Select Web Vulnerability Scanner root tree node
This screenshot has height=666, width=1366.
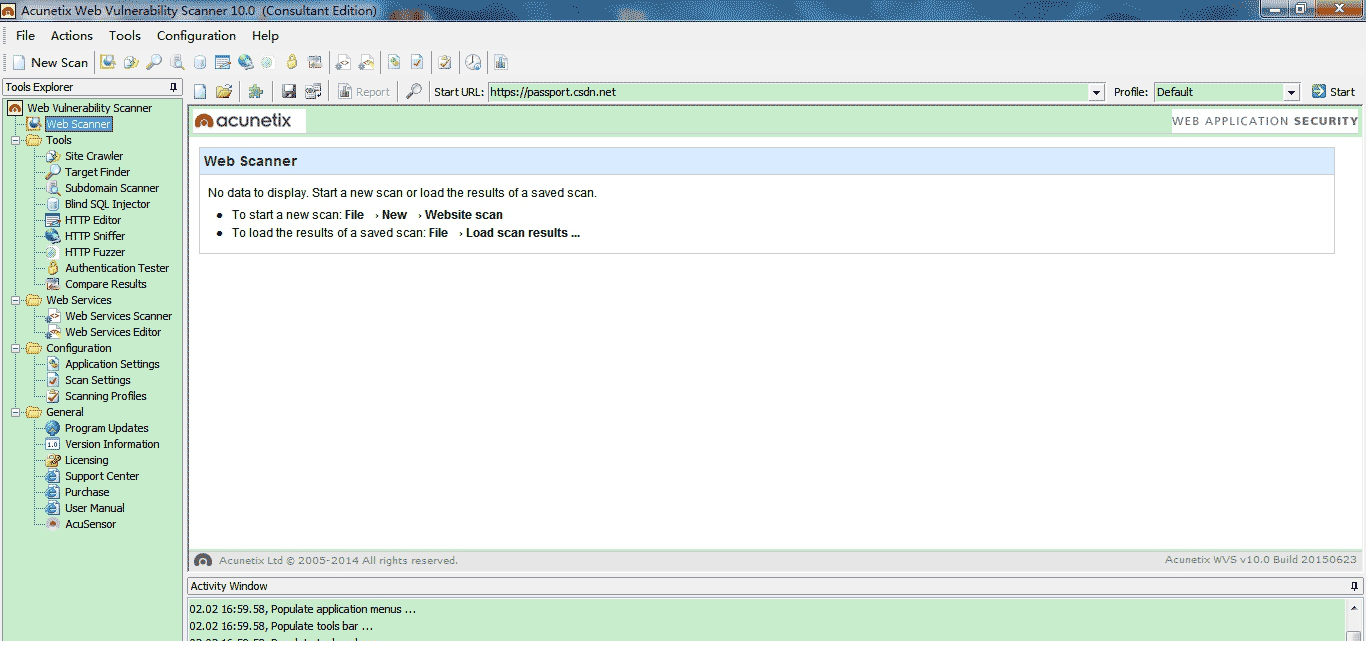pos(89,108)
